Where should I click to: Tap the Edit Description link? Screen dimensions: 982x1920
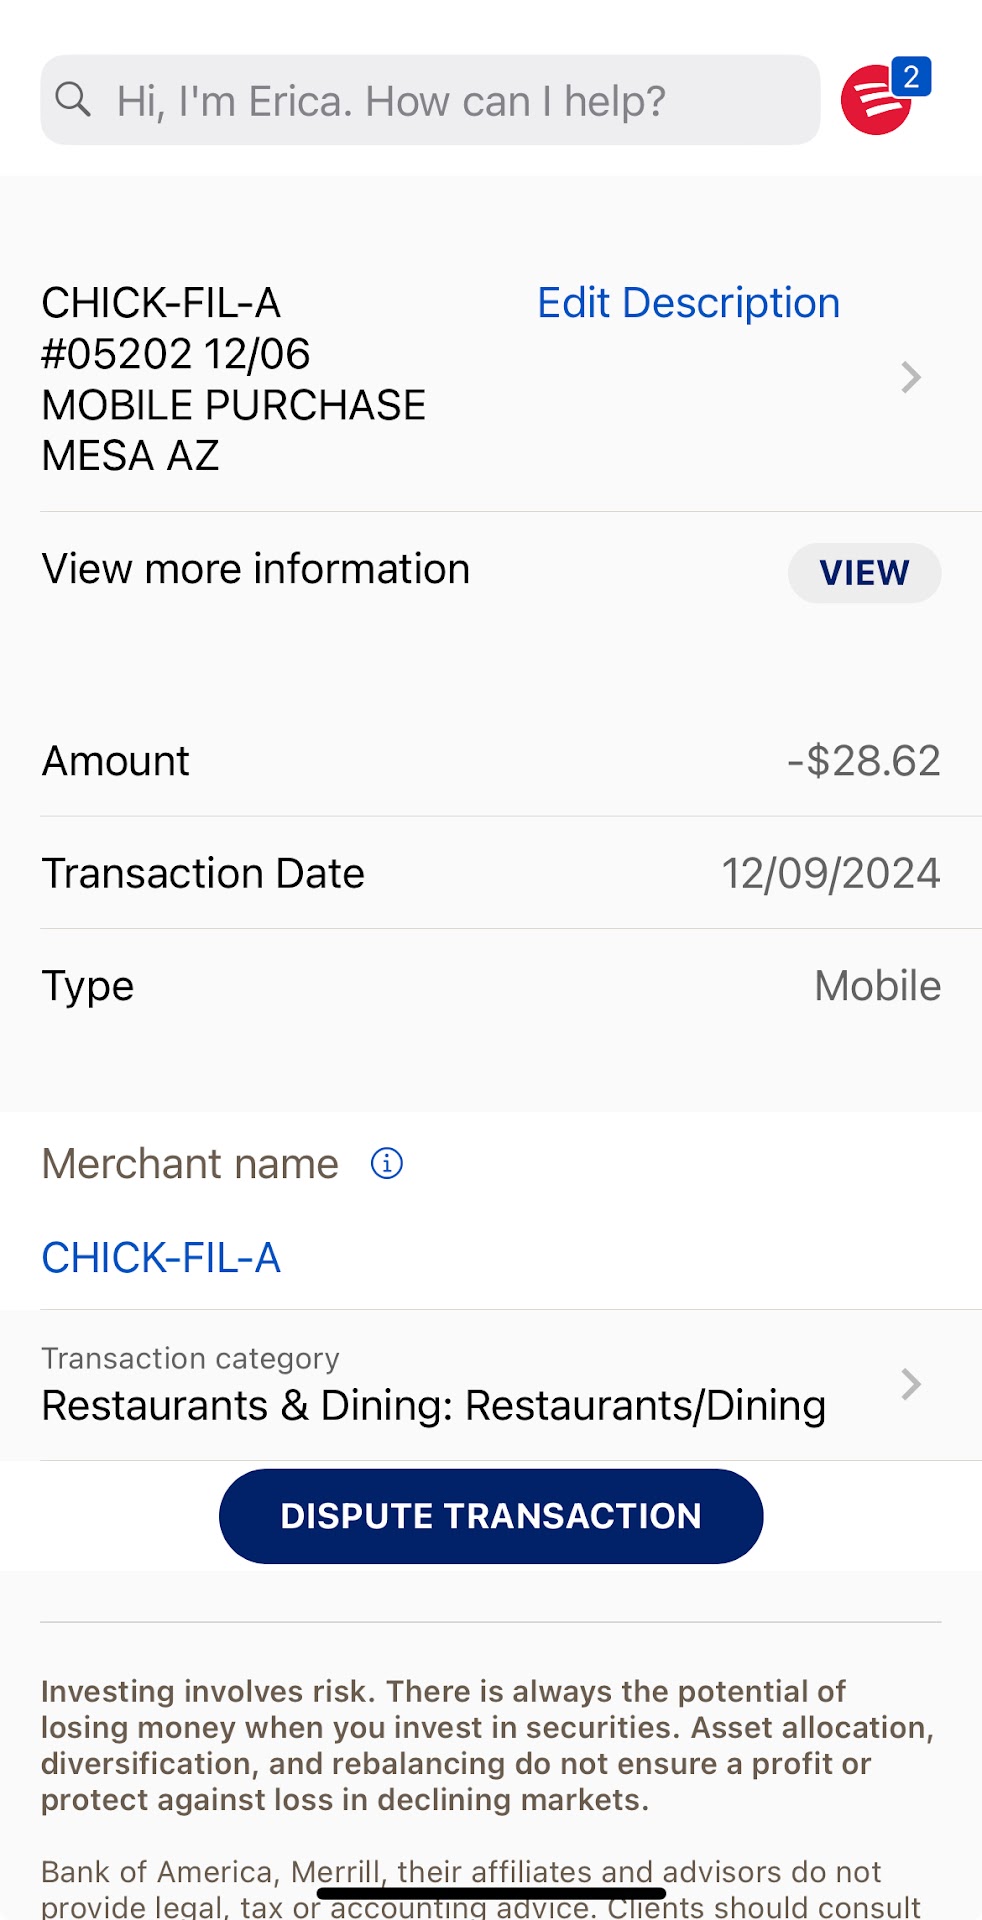click(688, 303)
